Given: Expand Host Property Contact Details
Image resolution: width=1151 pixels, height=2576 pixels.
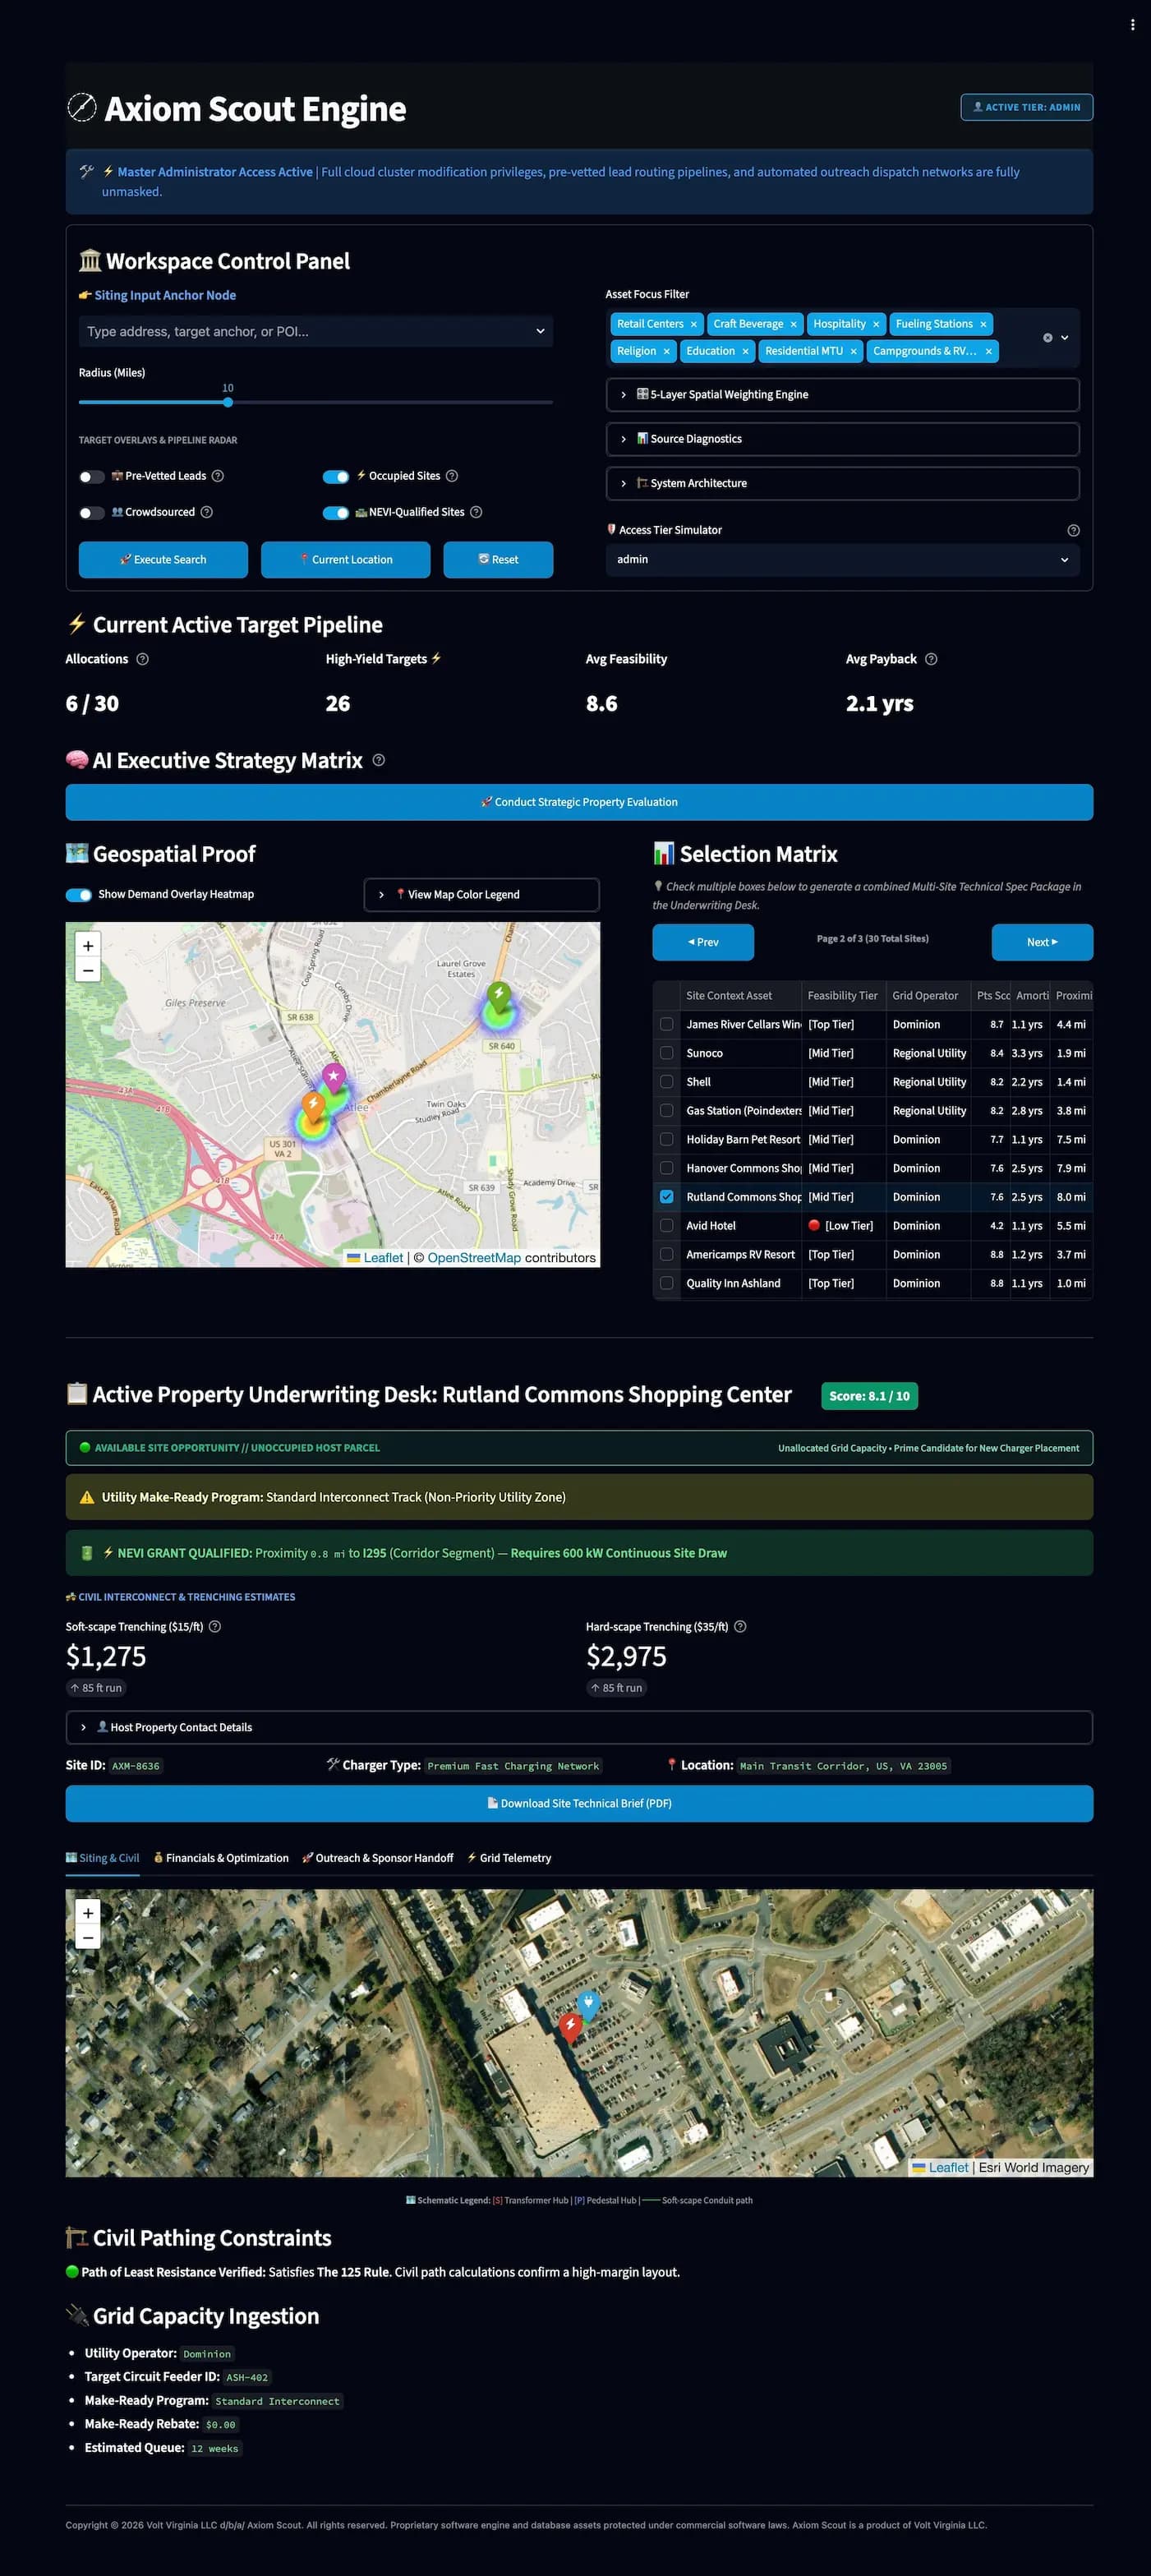Looking at the screenshot, I should [579, 1727].
